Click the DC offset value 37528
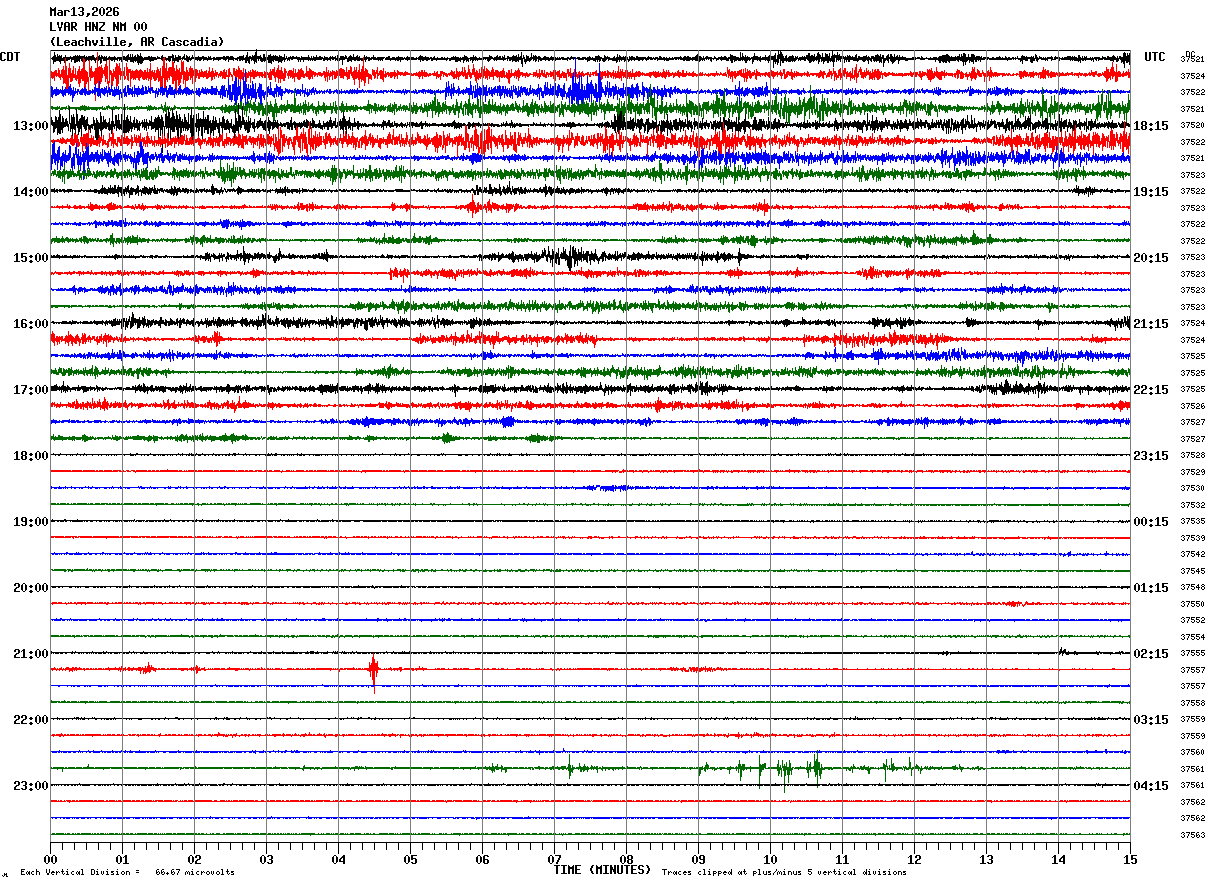This screenshot has height=886, width=1210. tap(1193, 455)
